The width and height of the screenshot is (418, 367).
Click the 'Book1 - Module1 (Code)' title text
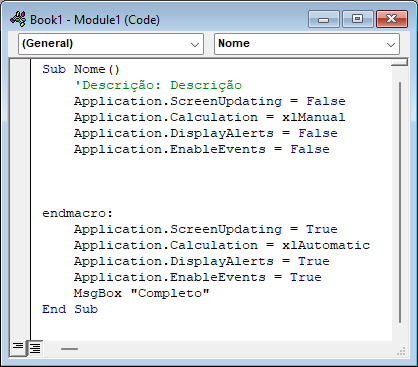(95, 20)
